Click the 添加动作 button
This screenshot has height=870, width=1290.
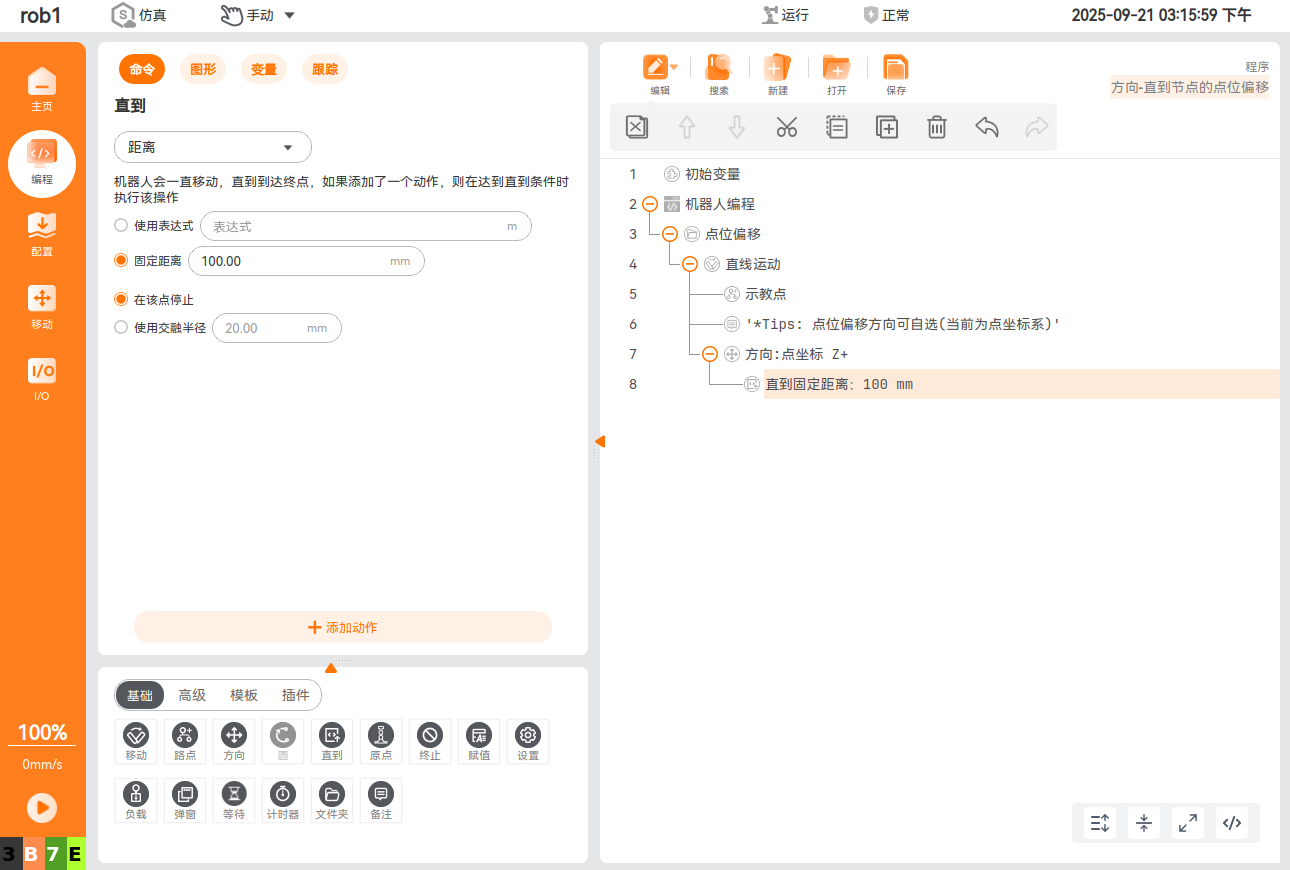[343, 627]
